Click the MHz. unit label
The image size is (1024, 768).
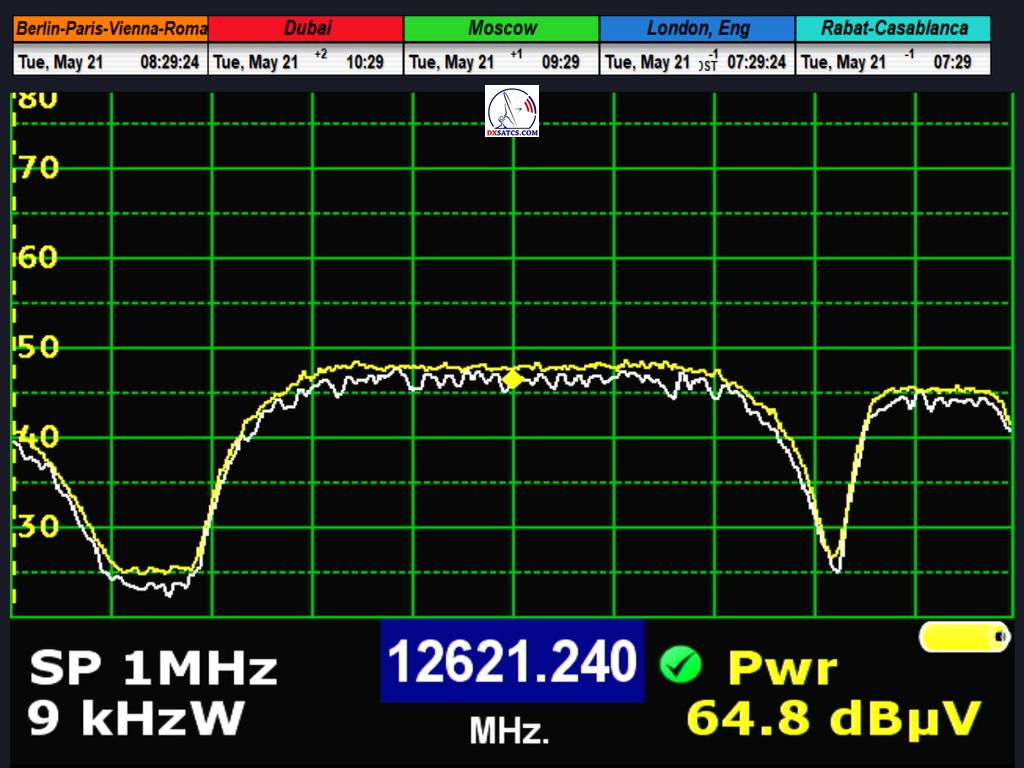pos(510,731)
